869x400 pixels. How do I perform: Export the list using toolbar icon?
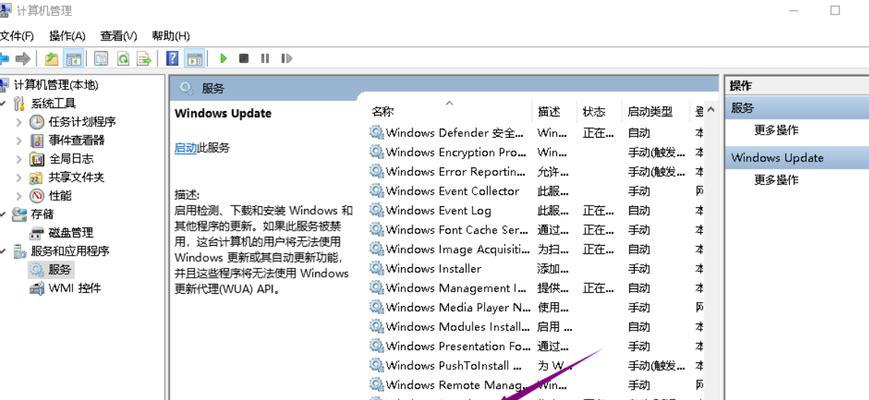coord(144,58)
